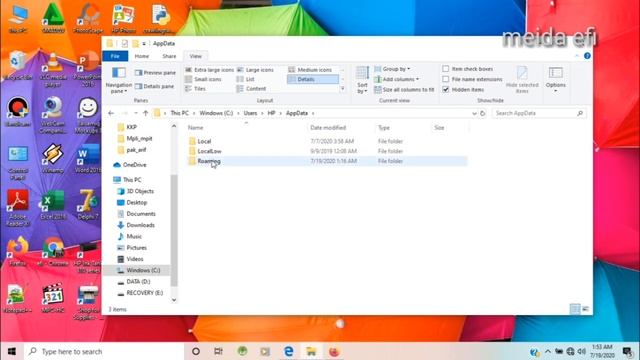Open the VLC media player desktop shortcut
640x360 pixels.
click(x=53, y=70)
